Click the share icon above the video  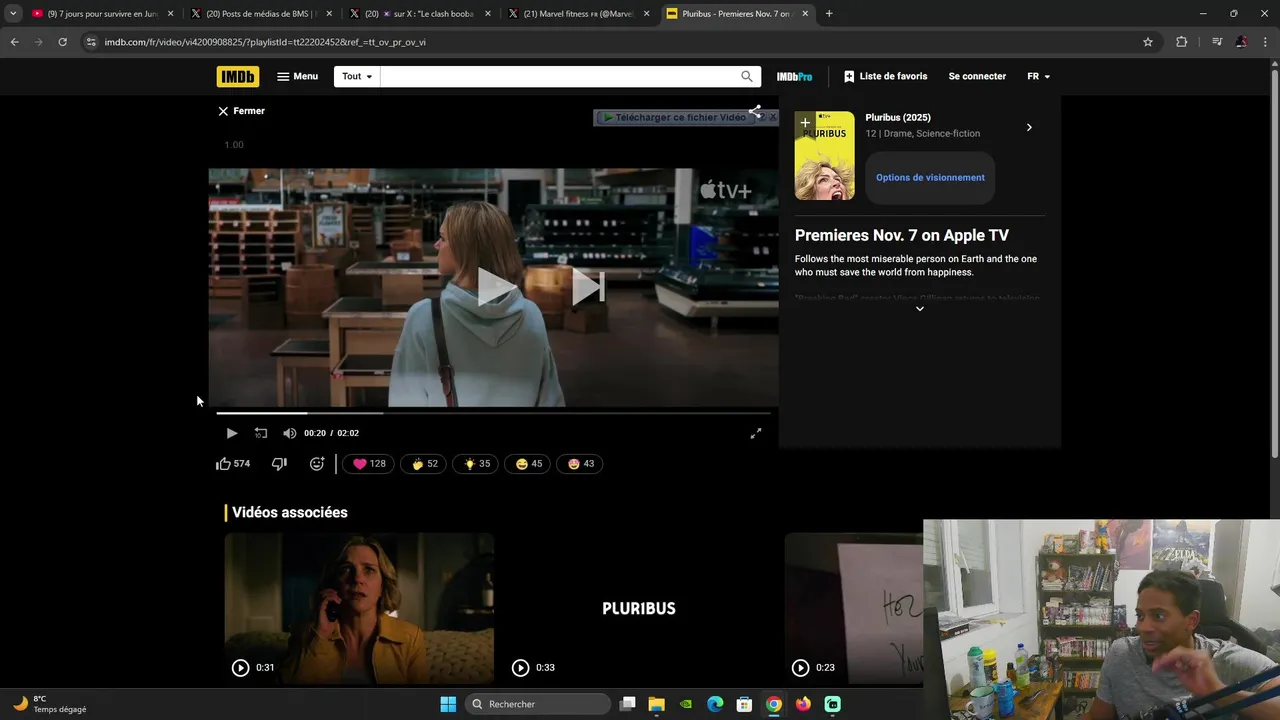[755, 111]
